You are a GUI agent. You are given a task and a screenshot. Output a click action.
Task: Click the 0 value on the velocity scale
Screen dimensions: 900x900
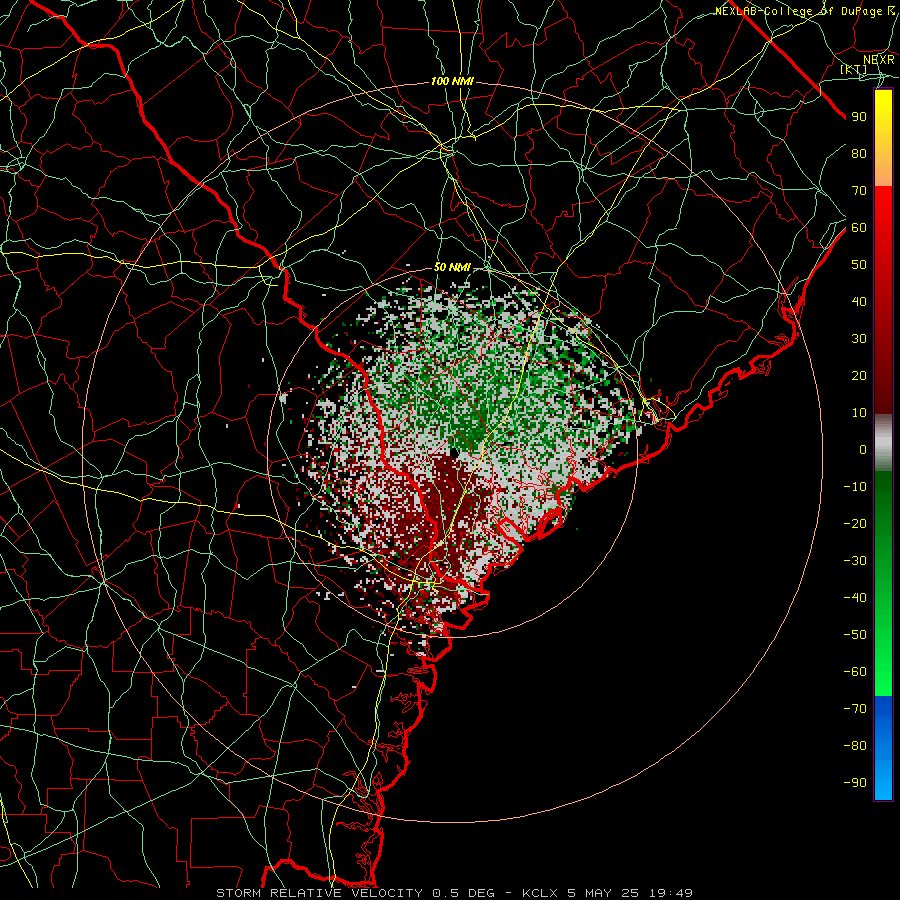point(863,450)
